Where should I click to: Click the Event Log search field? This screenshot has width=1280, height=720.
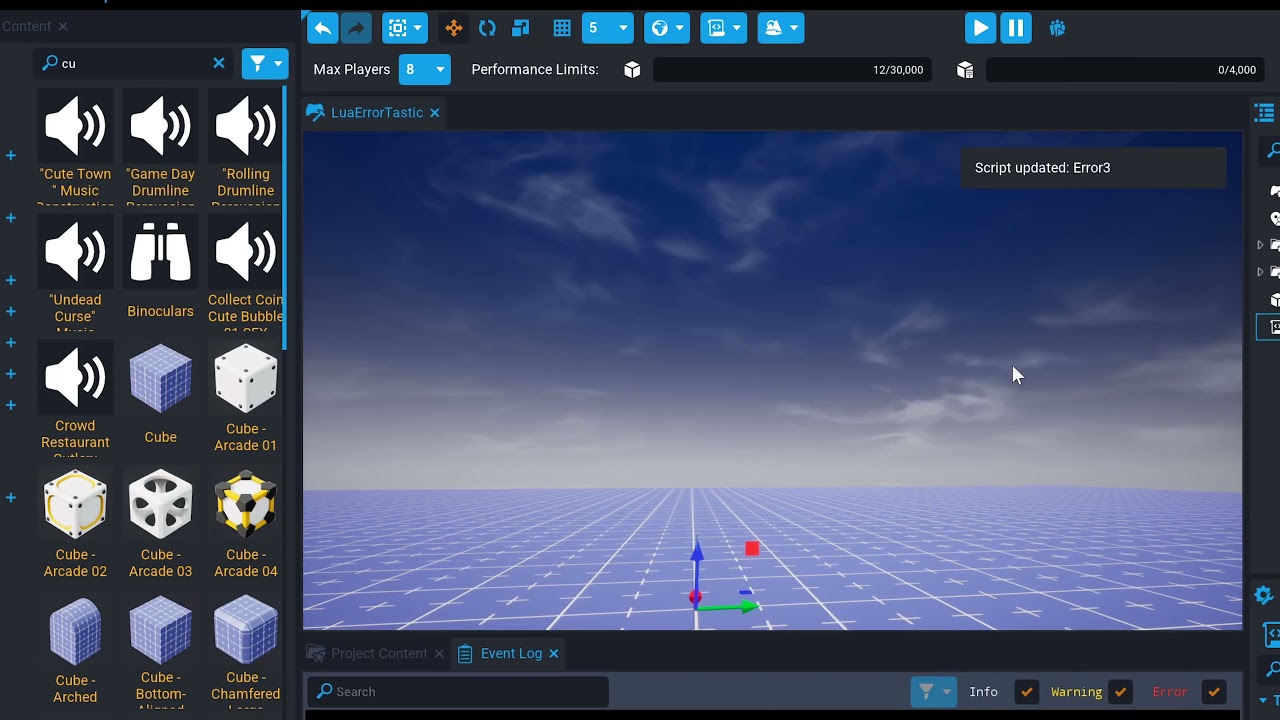458,691
